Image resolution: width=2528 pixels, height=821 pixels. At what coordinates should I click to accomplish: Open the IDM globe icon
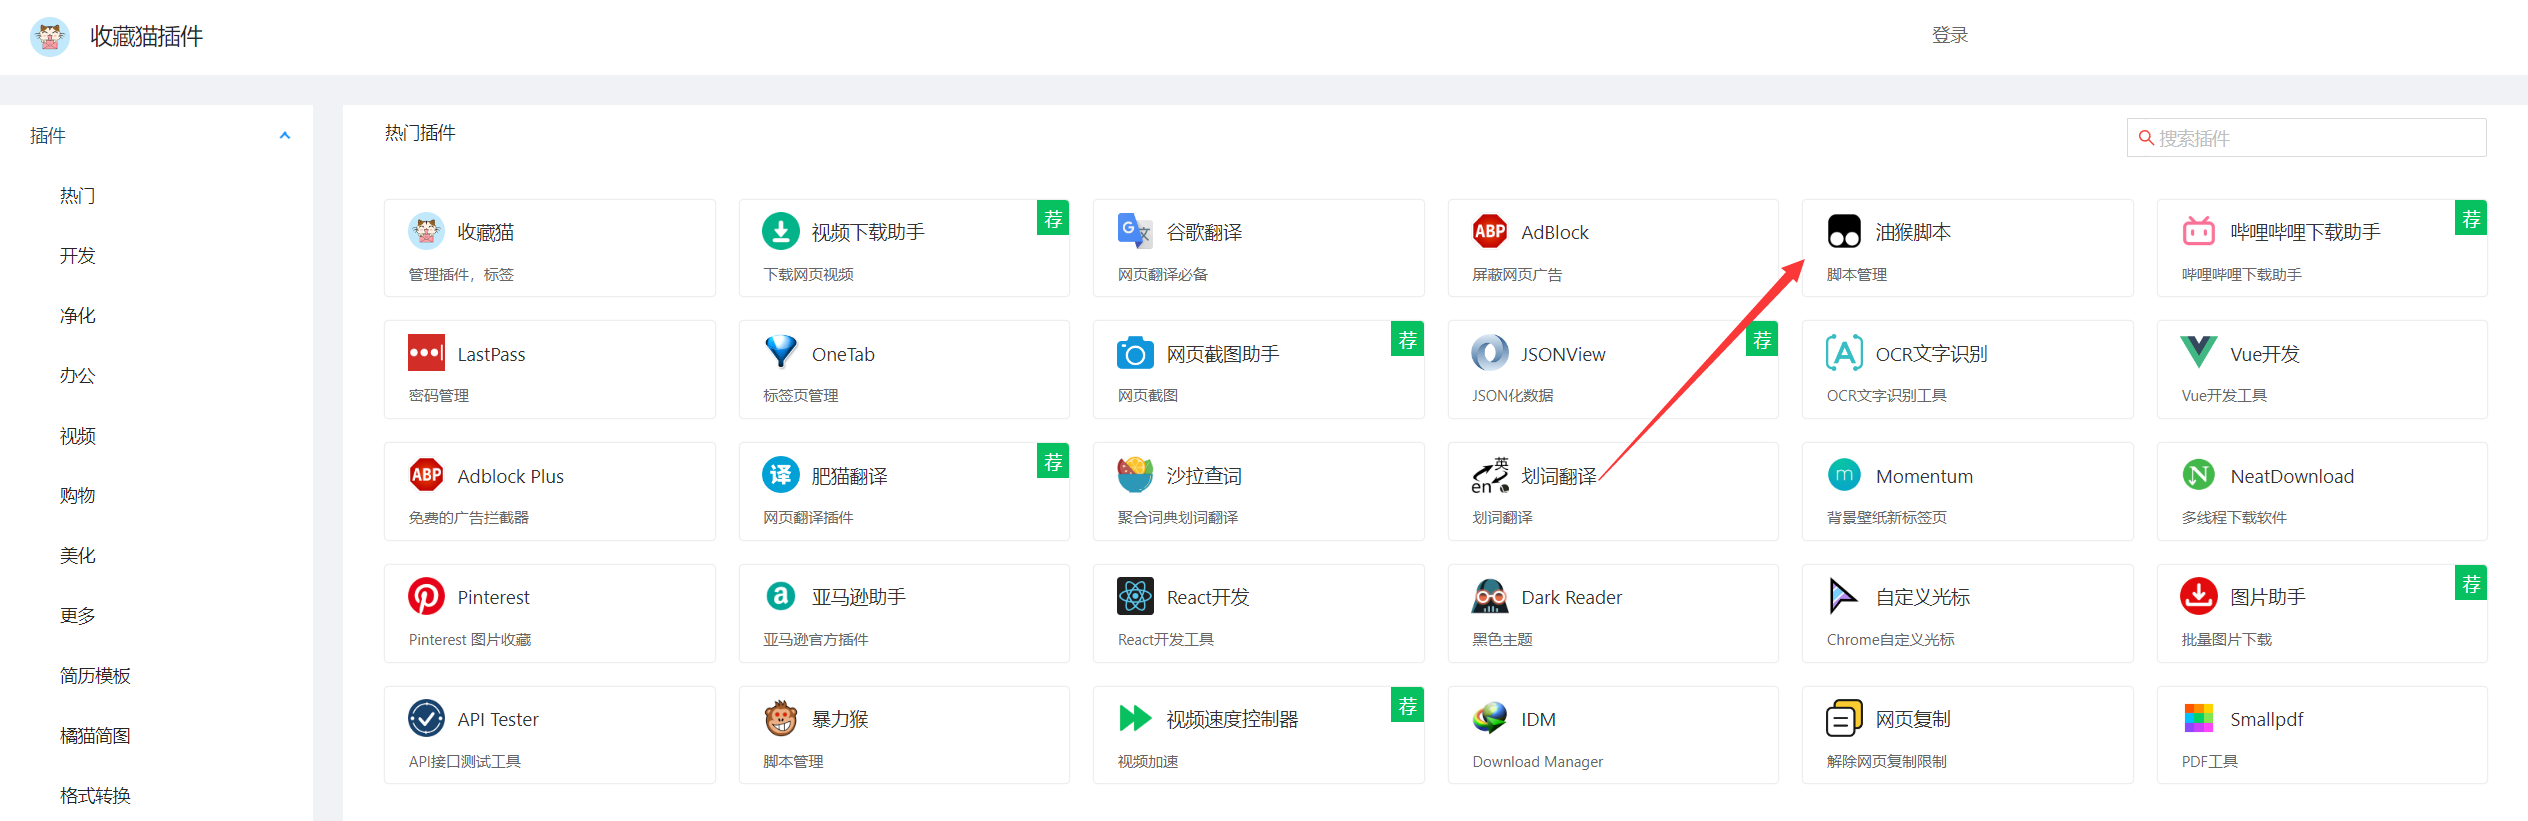(x=1489, y=718)
